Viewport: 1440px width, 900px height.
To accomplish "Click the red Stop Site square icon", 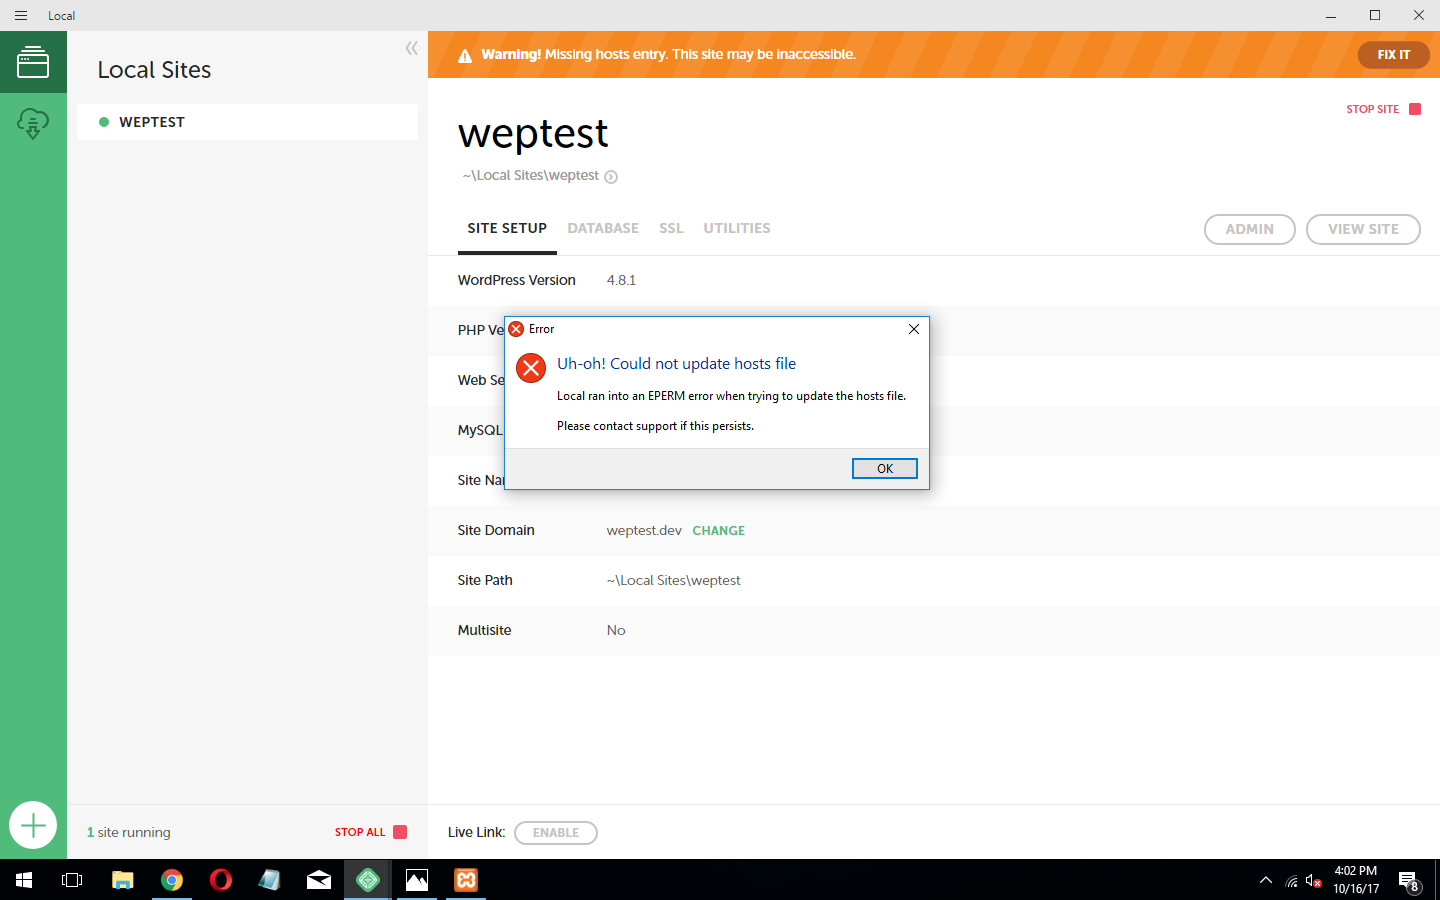I will (1415, 109).
